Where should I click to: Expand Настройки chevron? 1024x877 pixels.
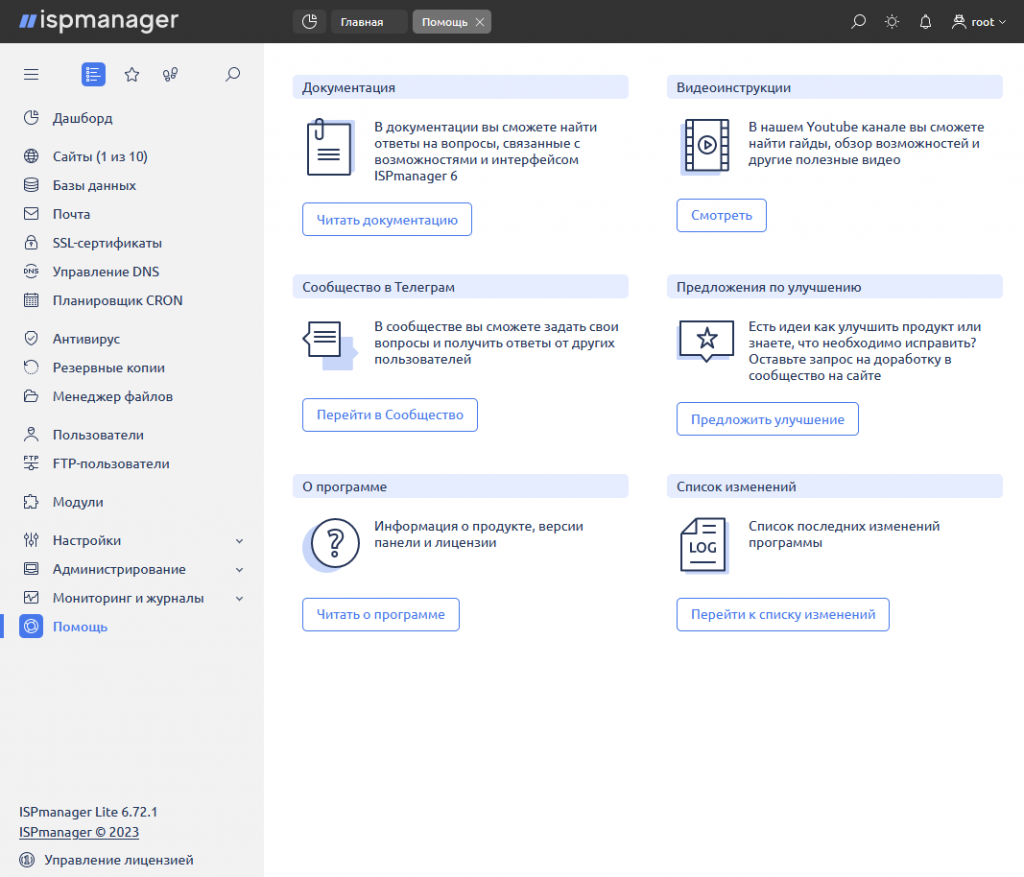240,541
